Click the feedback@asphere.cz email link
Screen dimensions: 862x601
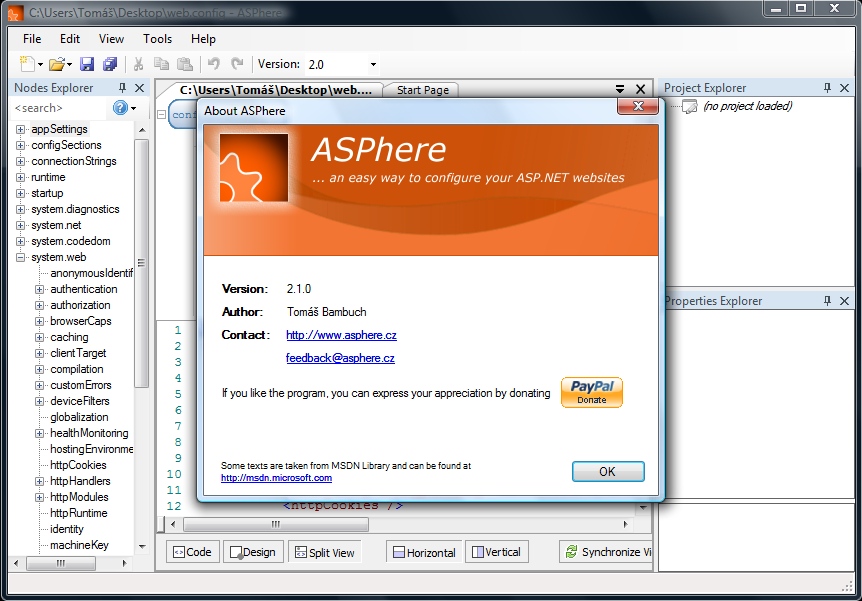340,358
